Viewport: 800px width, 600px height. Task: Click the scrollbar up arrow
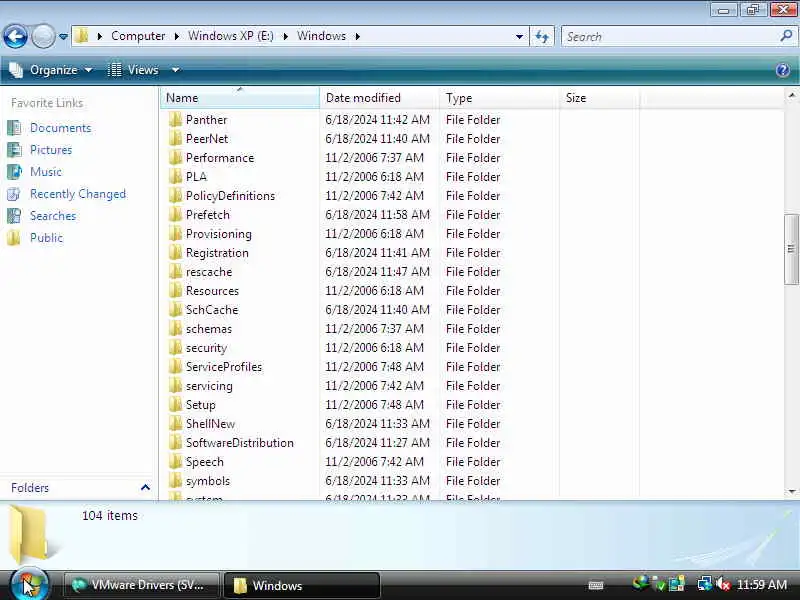pyautogui.click(x=791, y=95)
